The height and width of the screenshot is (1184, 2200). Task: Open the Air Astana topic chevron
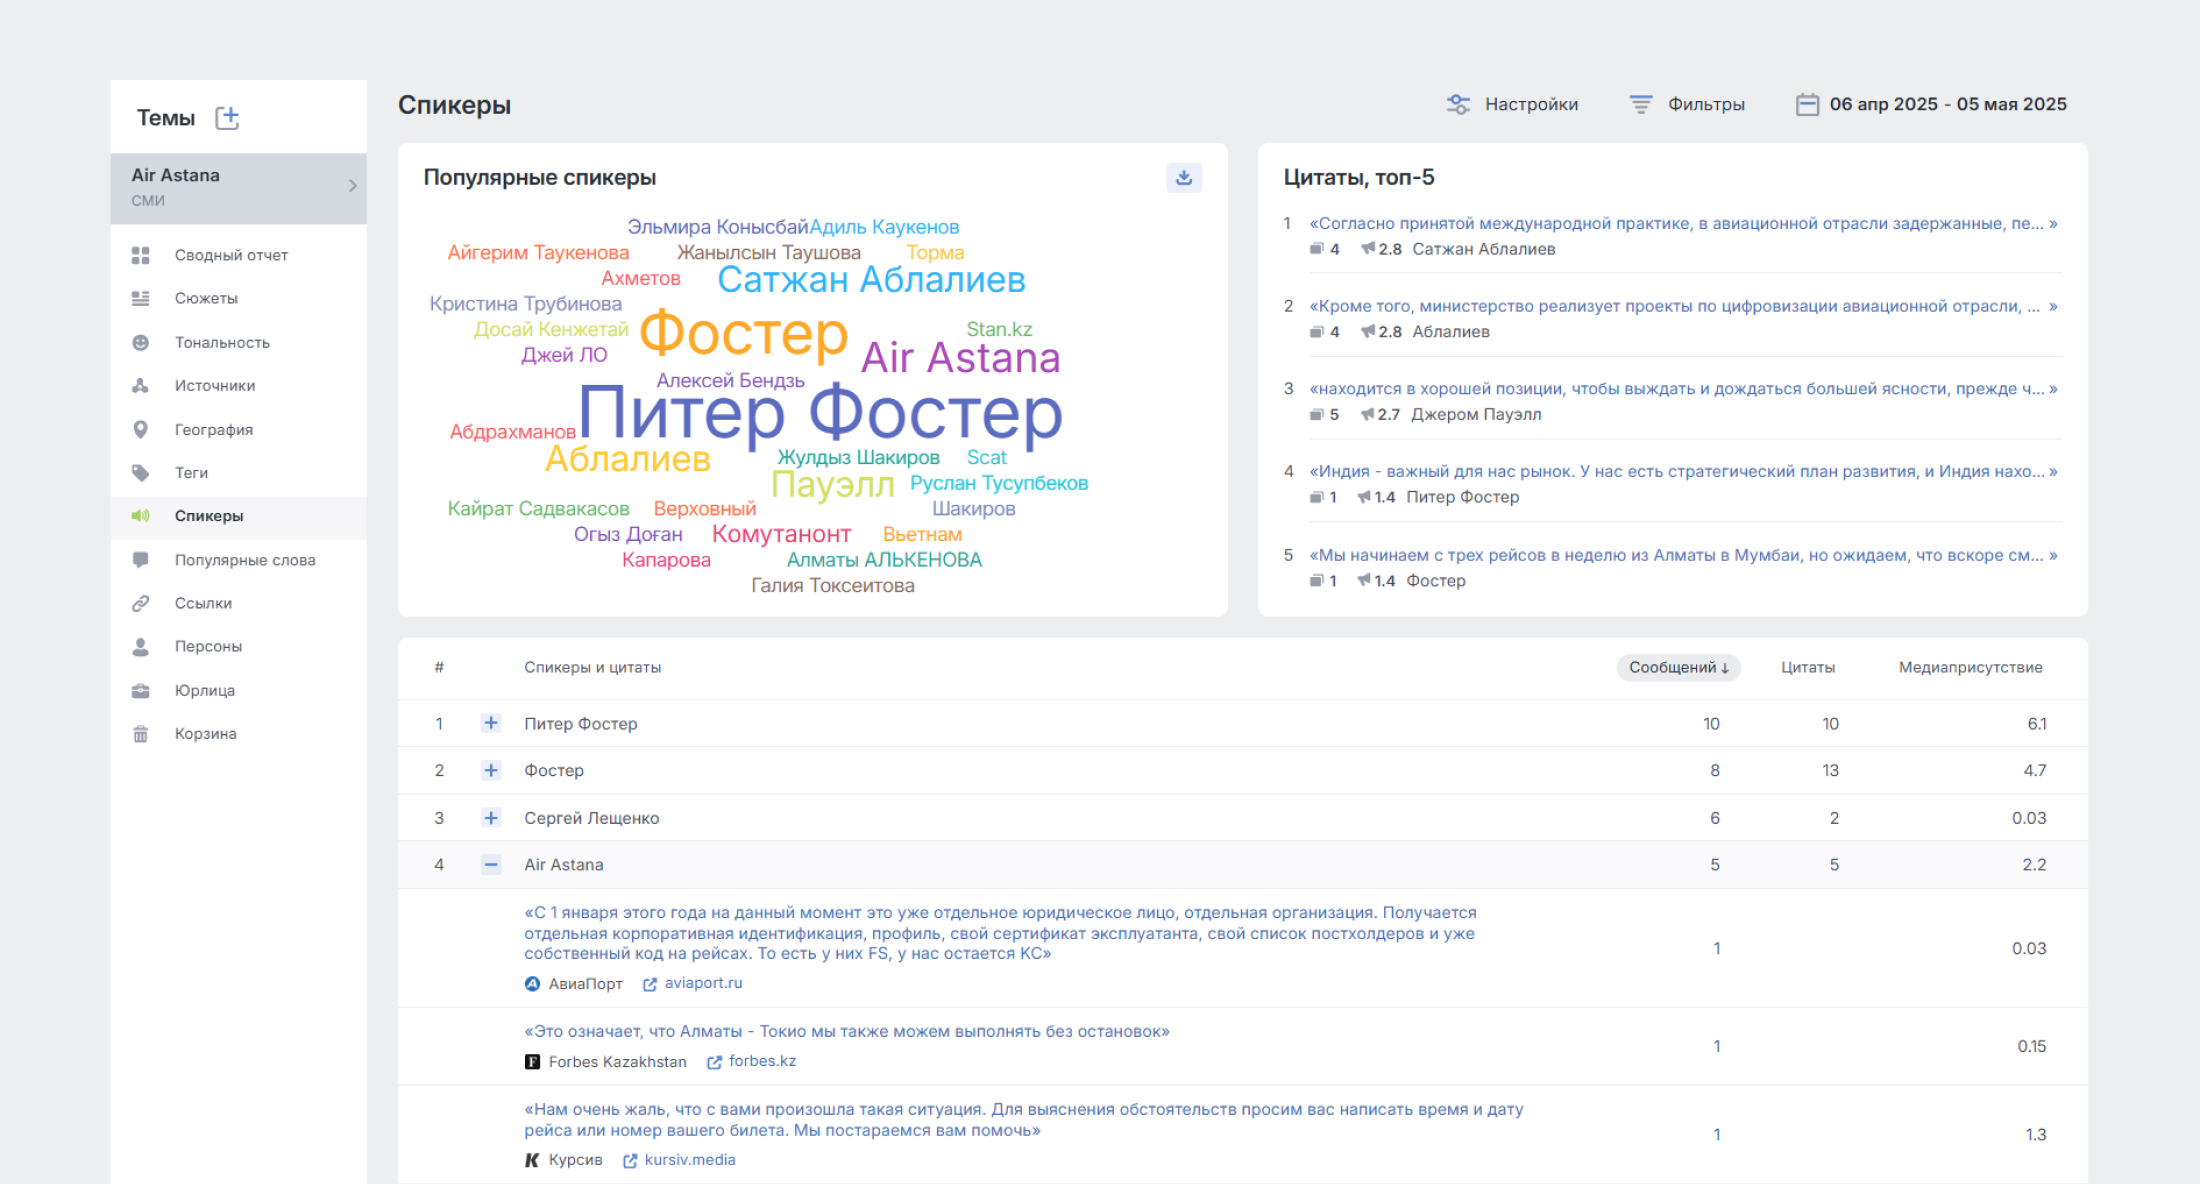352,186
